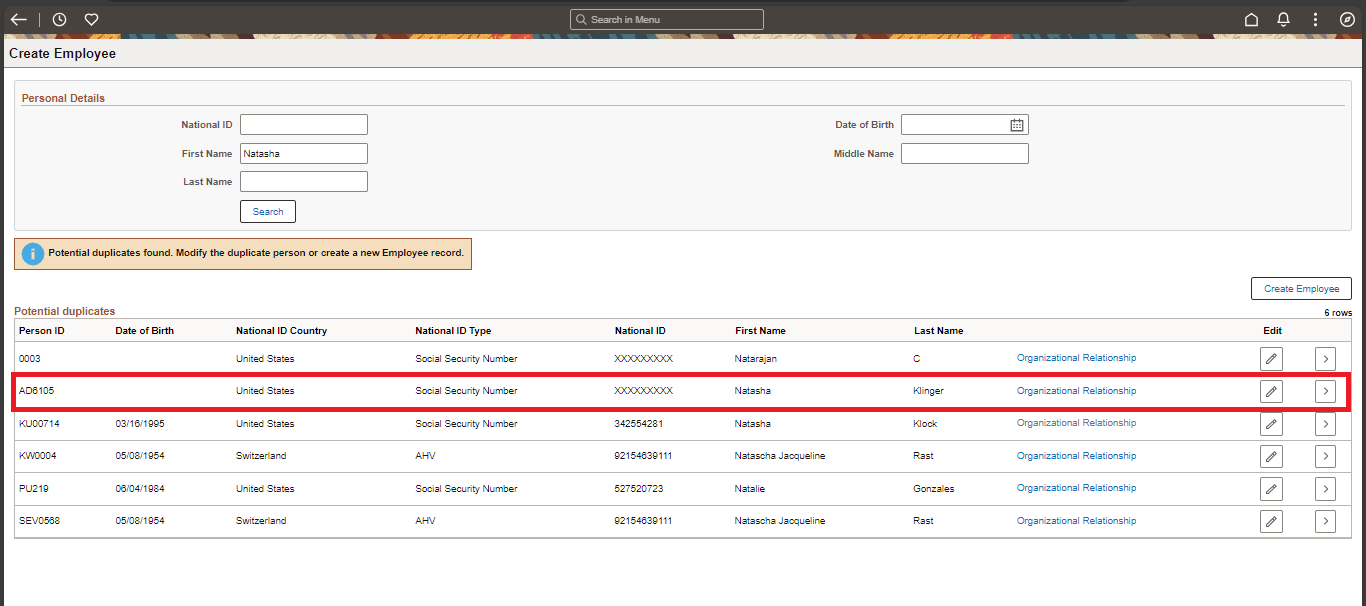Click the Last Name input field
Screen dimensions: 1366x606
(x=303, y=181)
